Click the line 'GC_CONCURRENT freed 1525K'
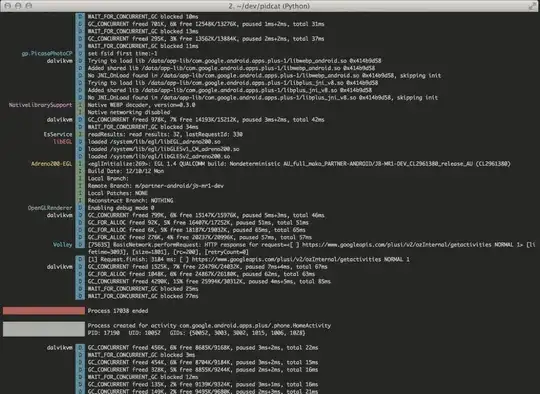The image size is (540, 394). 208,267
